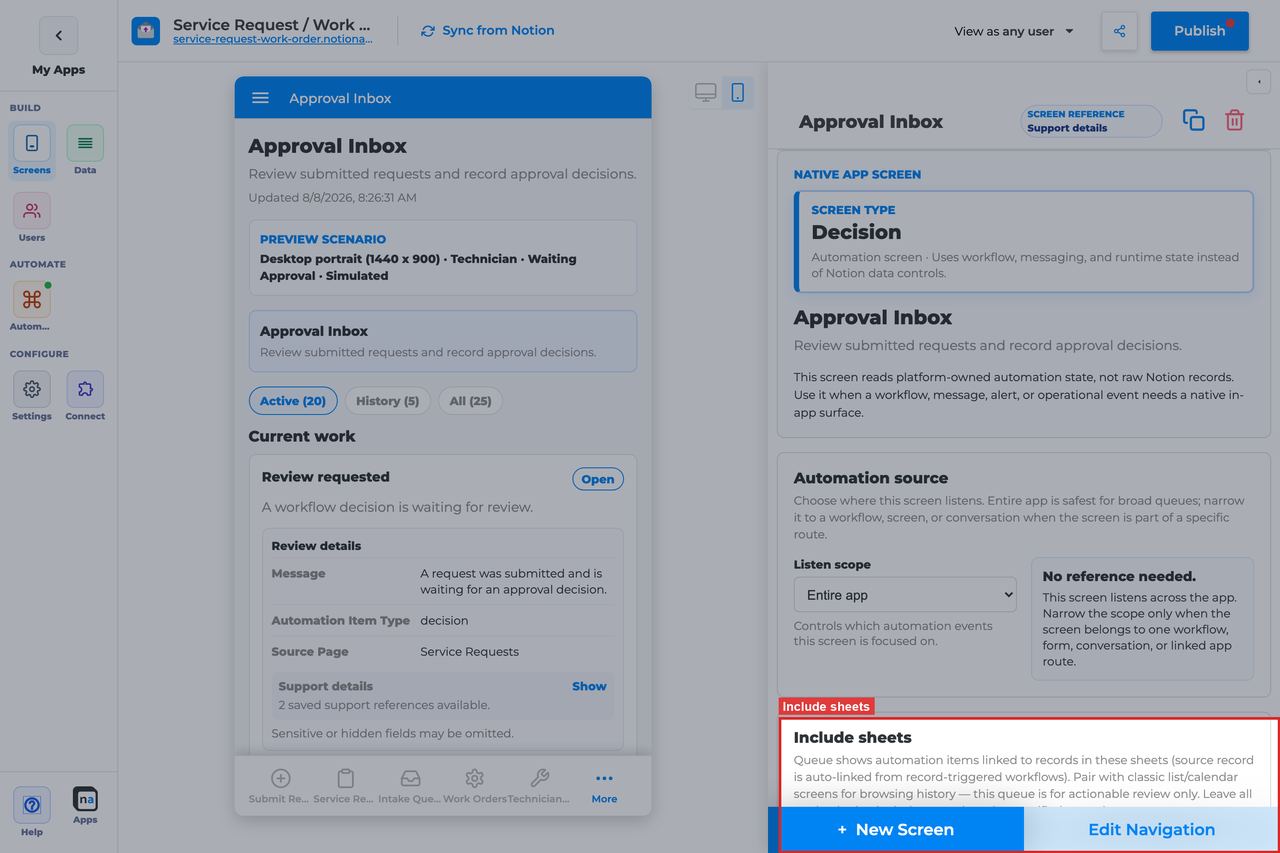Open the service-request-work-order app link

272,40
